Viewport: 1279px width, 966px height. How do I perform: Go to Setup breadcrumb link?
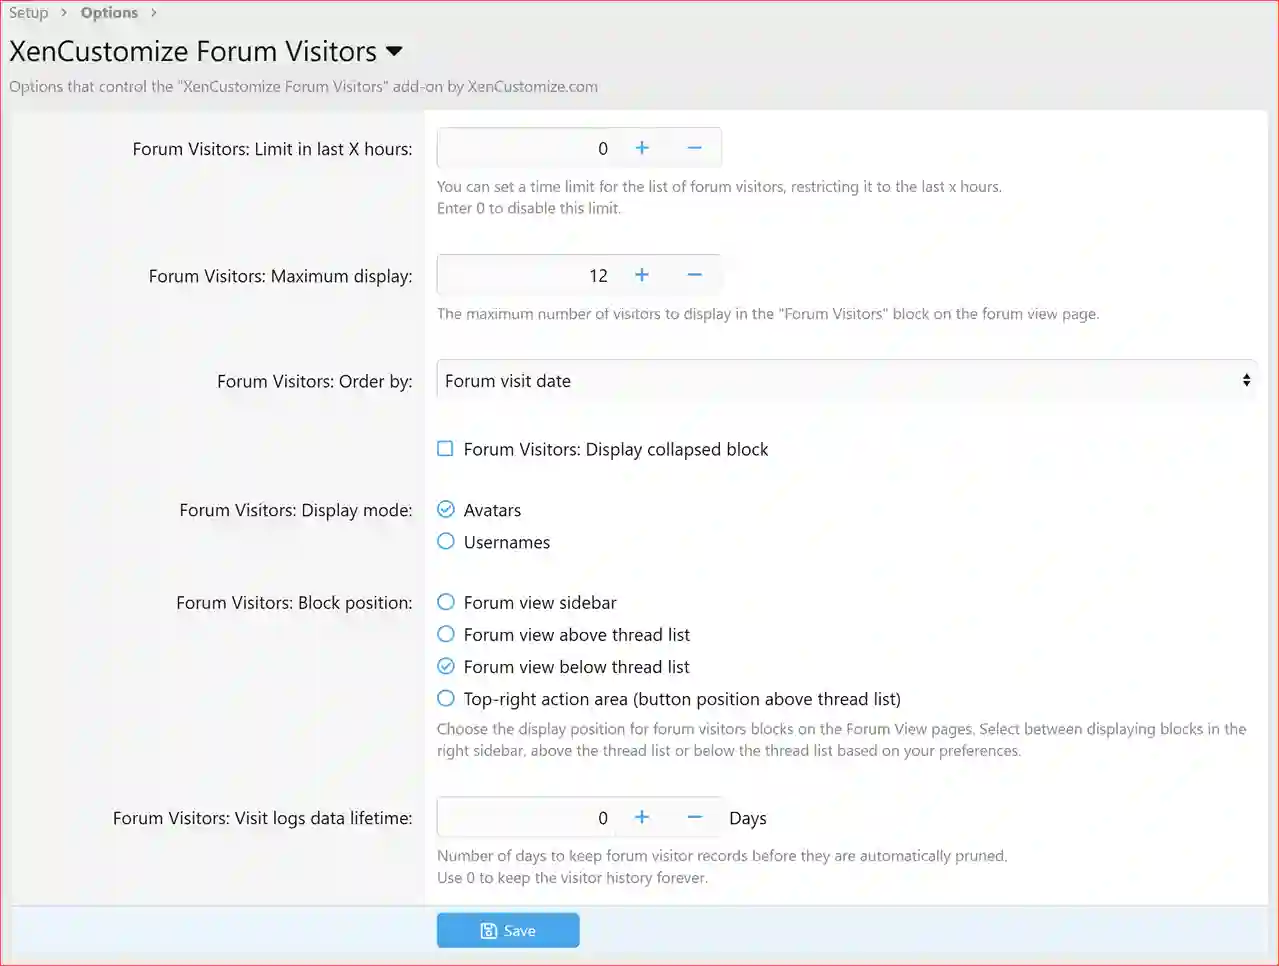click(29, 13)
